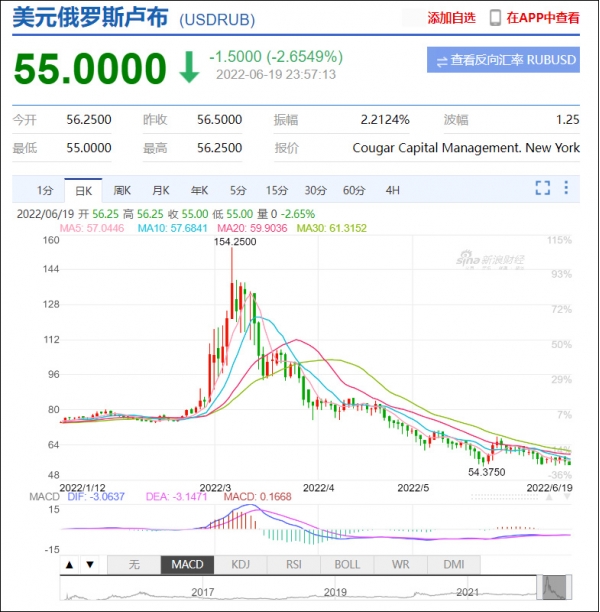Click the 2019 area of the overview timeline

(335, 592)
